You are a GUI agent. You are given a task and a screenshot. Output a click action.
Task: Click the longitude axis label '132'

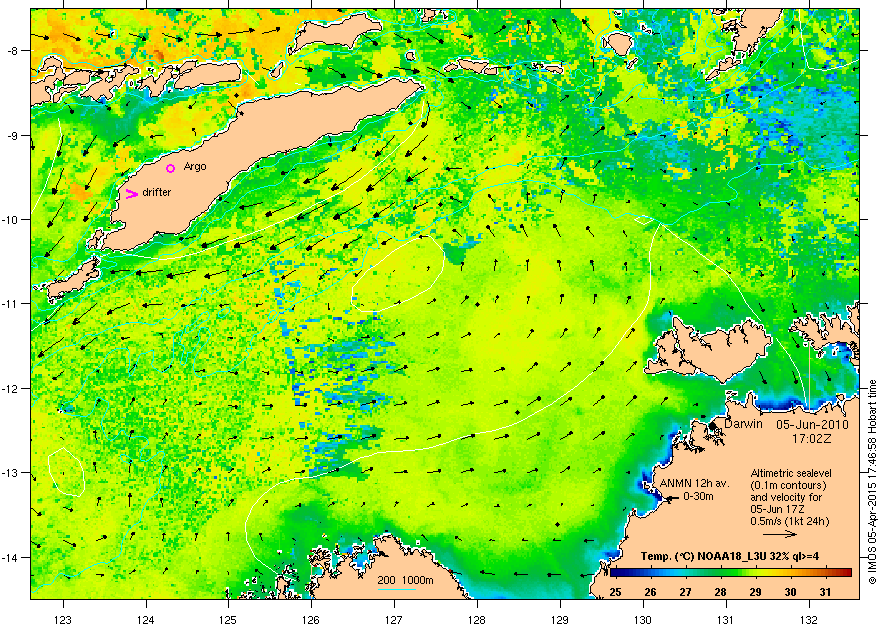pyautogui.click(x=809, y=619)
